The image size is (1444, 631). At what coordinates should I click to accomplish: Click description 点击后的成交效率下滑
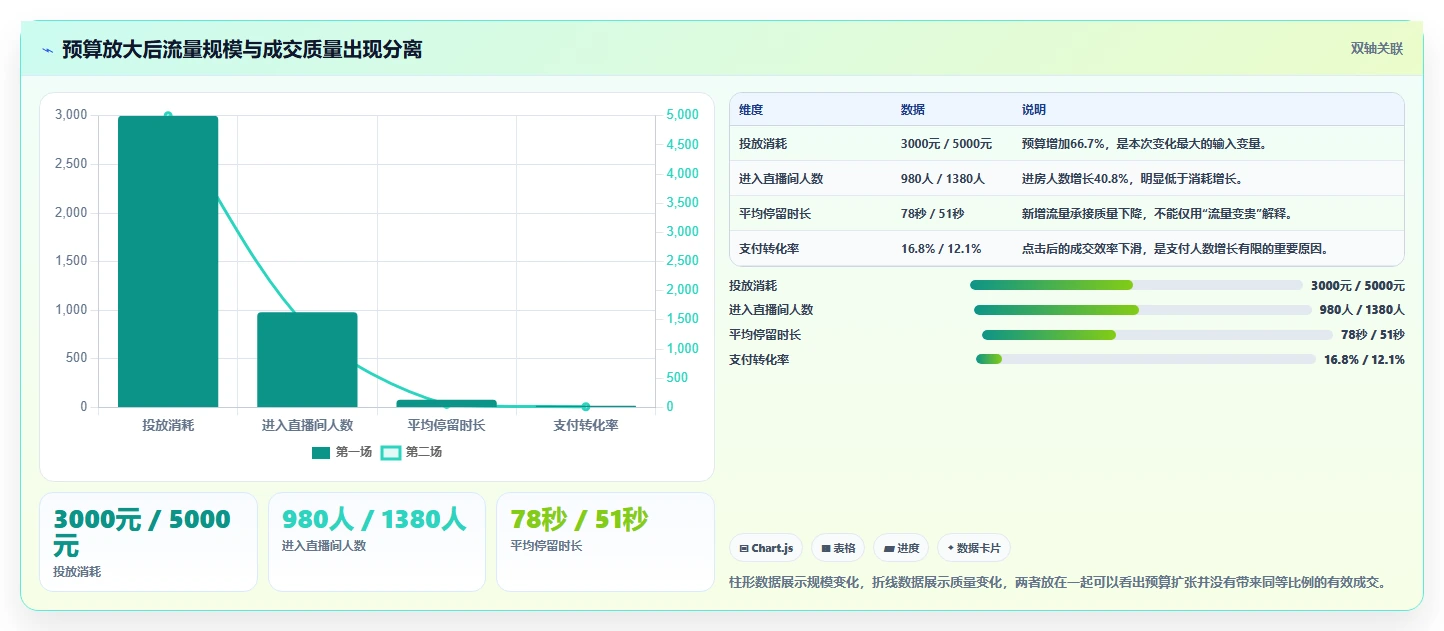click(1175, 249)
